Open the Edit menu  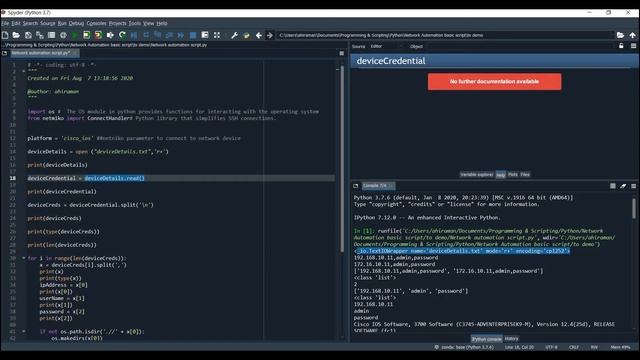[16, 23]
